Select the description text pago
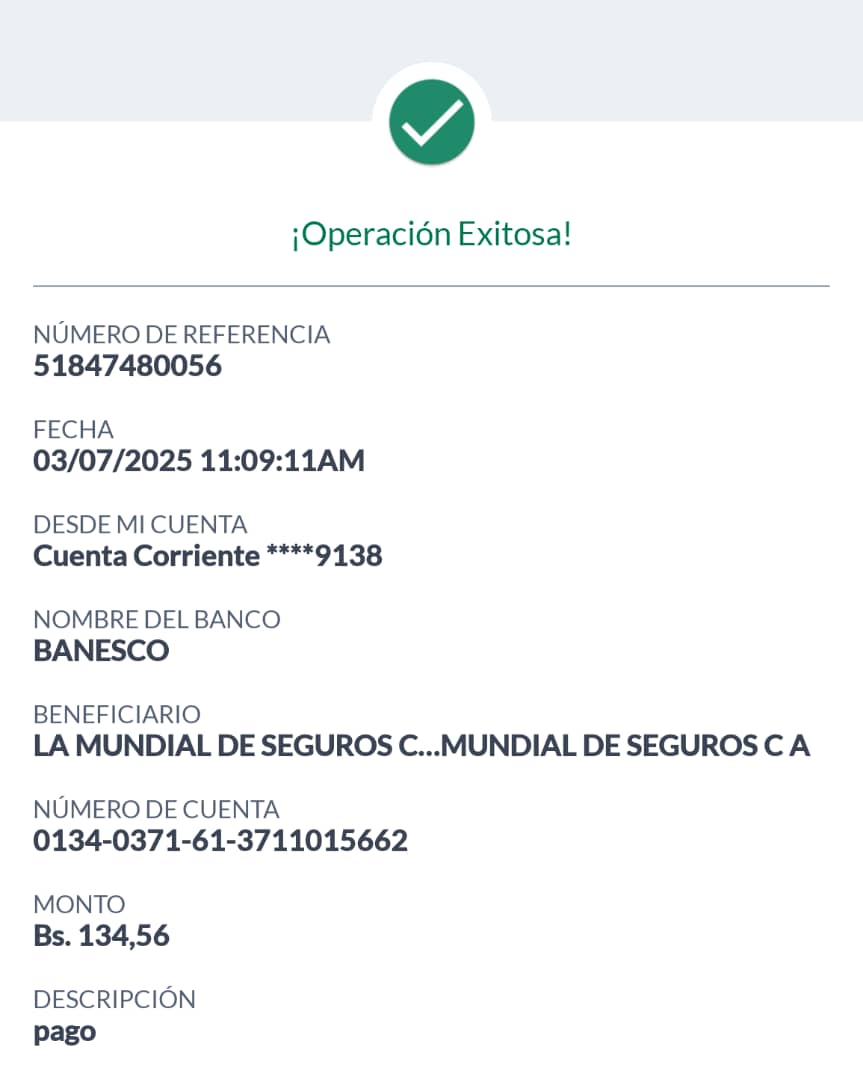 (x=65, y=1032)
